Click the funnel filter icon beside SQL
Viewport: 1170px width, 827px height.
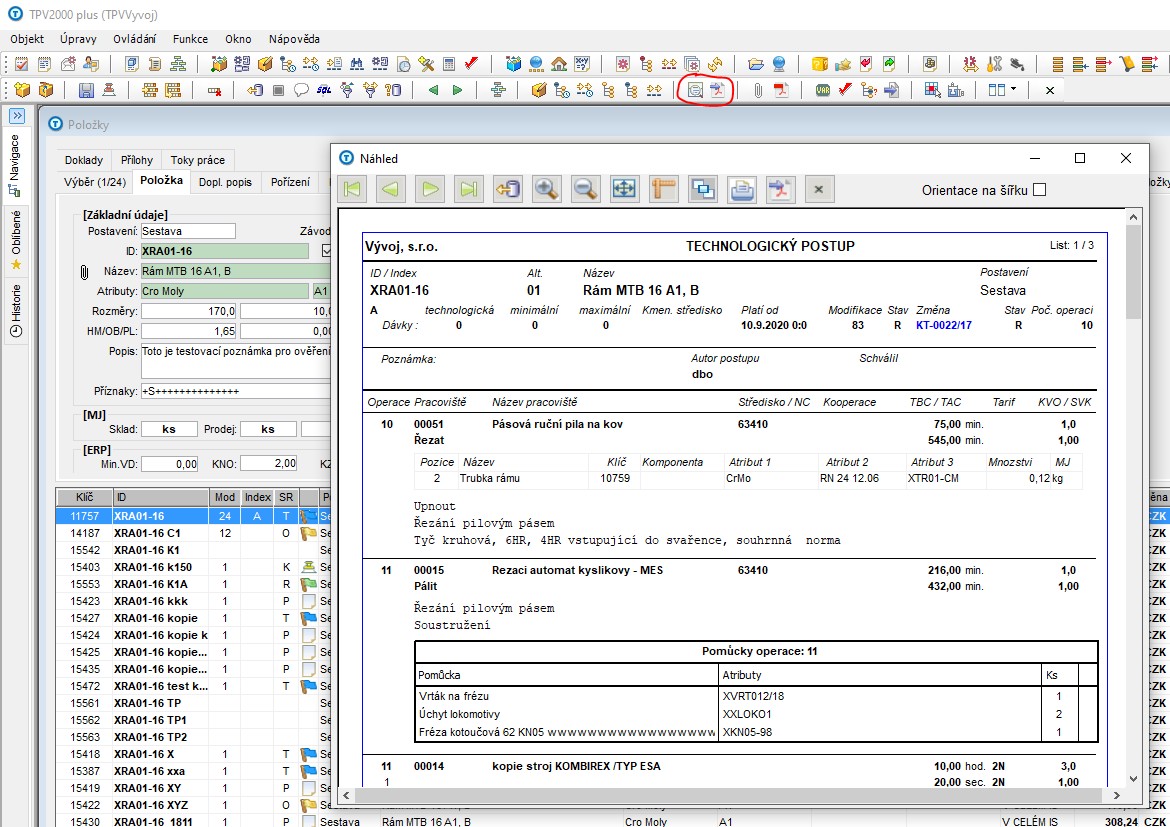click(x=347, y=90)
